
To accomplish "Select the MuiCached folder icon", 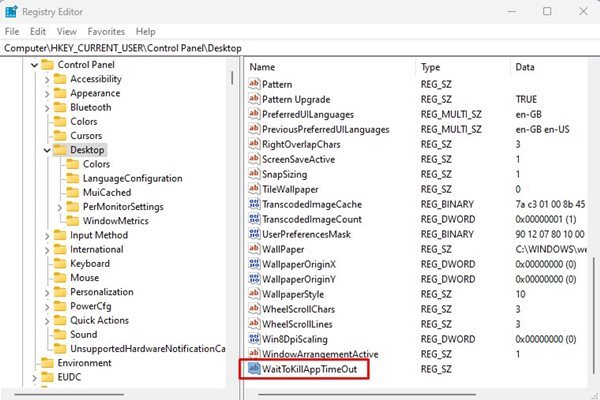I will (x=73, y=192).
